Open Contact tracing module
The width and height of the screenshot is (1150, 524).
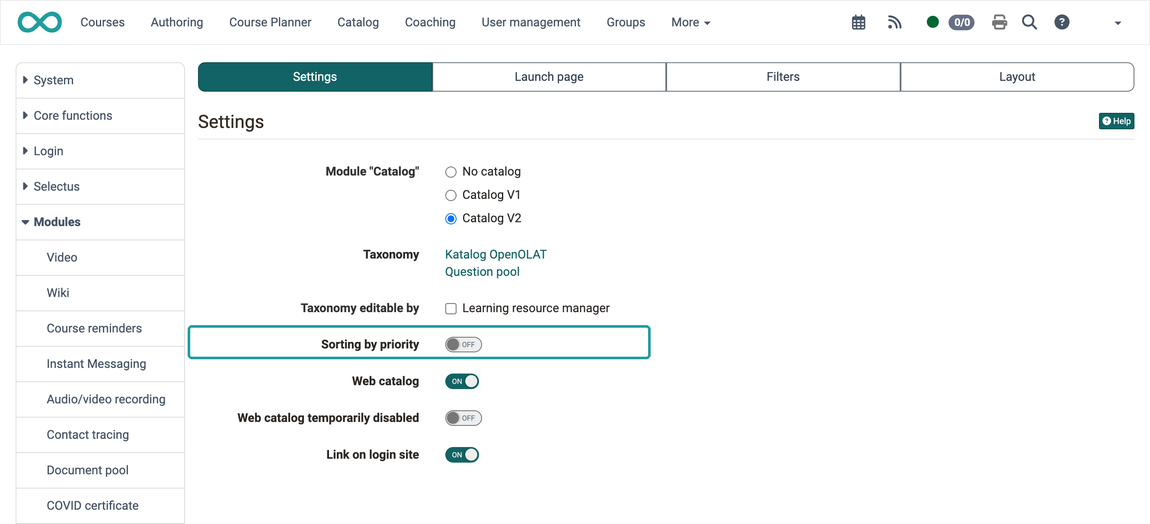click(x=100, y=434)
